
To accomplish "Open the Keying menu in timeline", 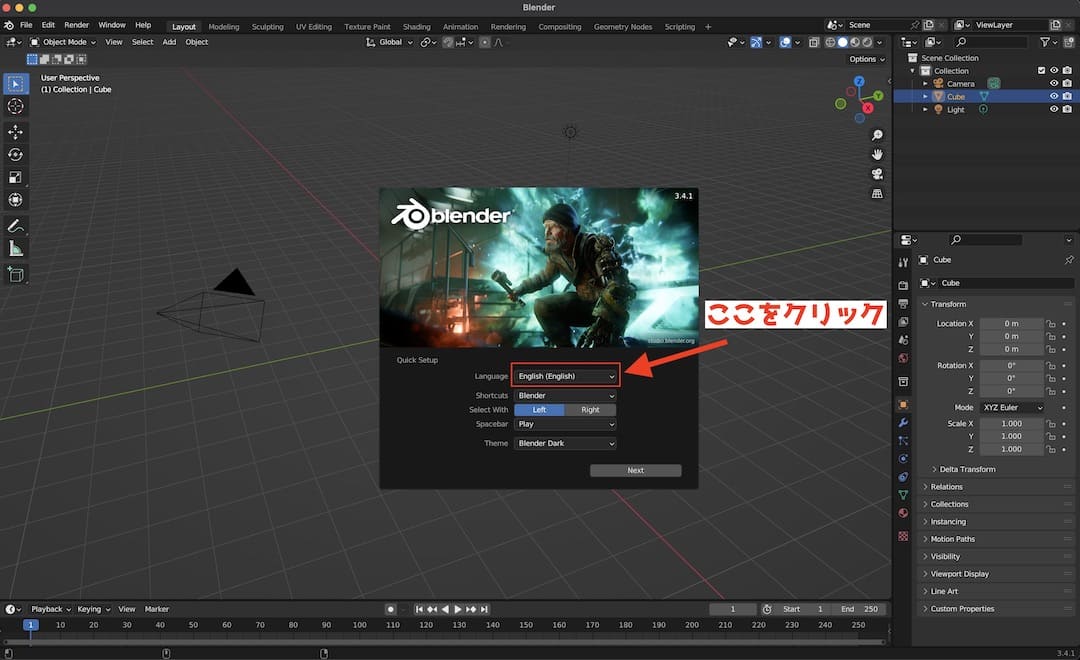I will tap(93, 609).
